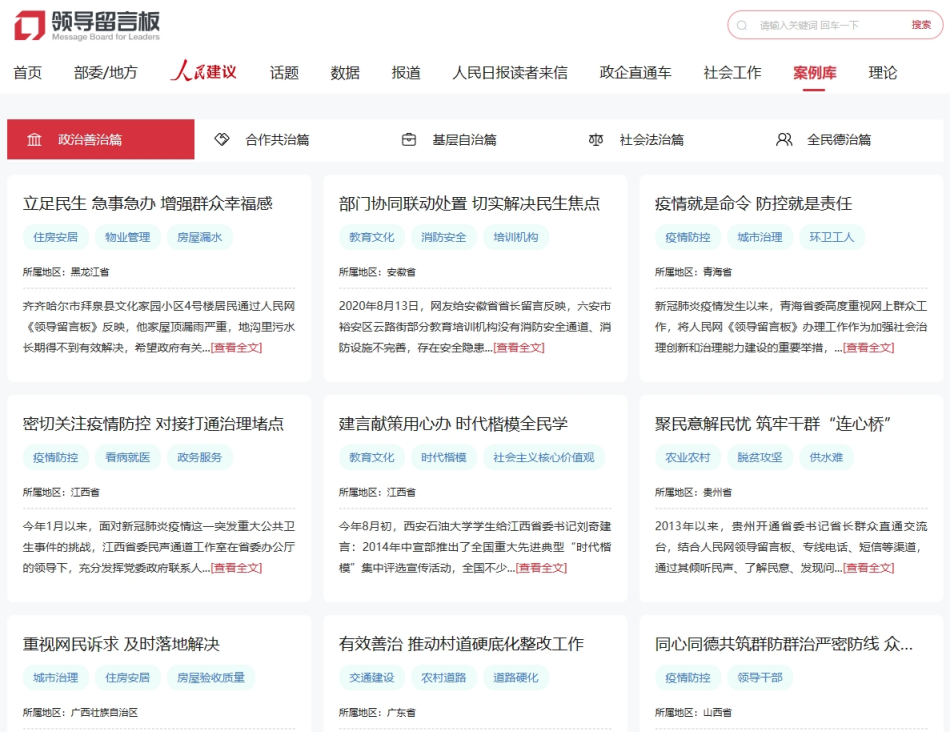Click the building icon beside 政治善治篇

pos(31,139)
